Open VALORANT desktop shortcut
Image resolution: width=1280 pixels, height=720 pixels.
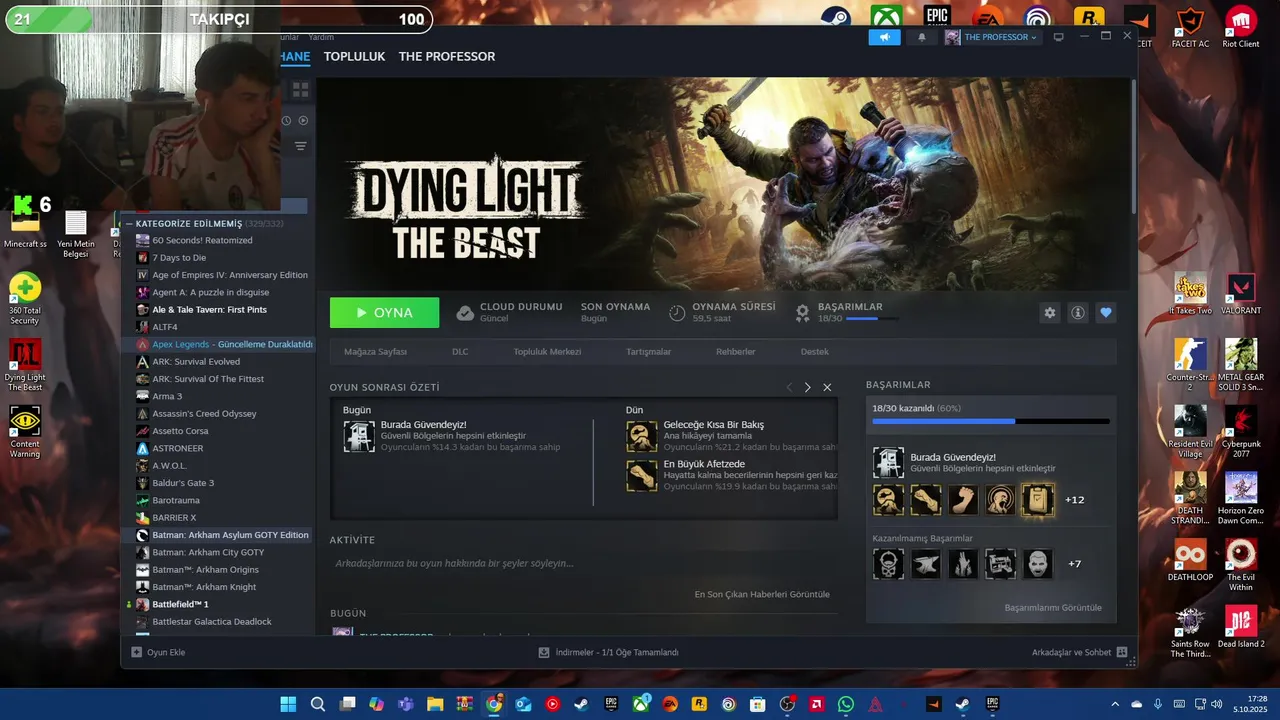1241,295
